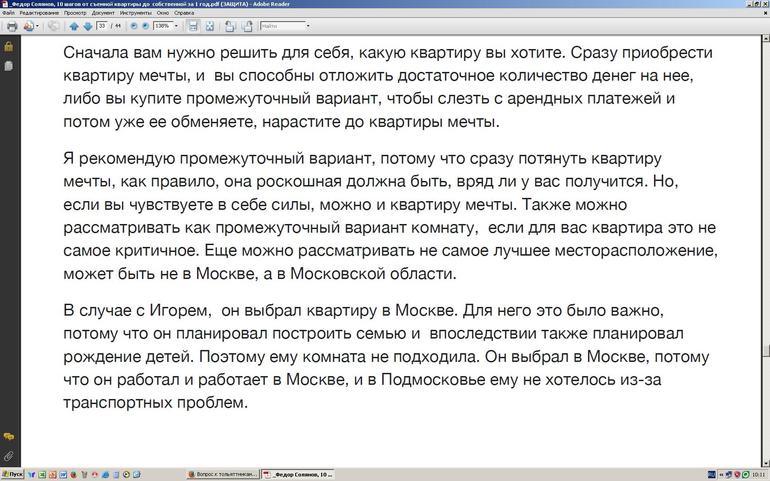Open the Редактирование menu

pos(39,13)
